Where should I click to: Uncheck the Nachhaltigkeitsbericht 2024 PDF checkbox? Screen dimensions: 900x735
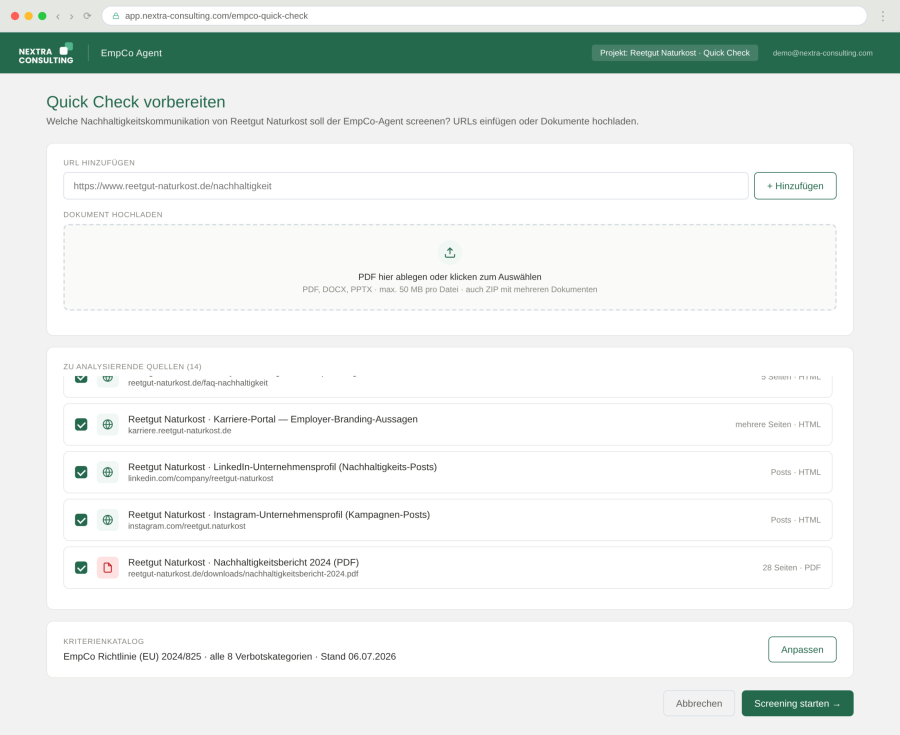[82, 567]
